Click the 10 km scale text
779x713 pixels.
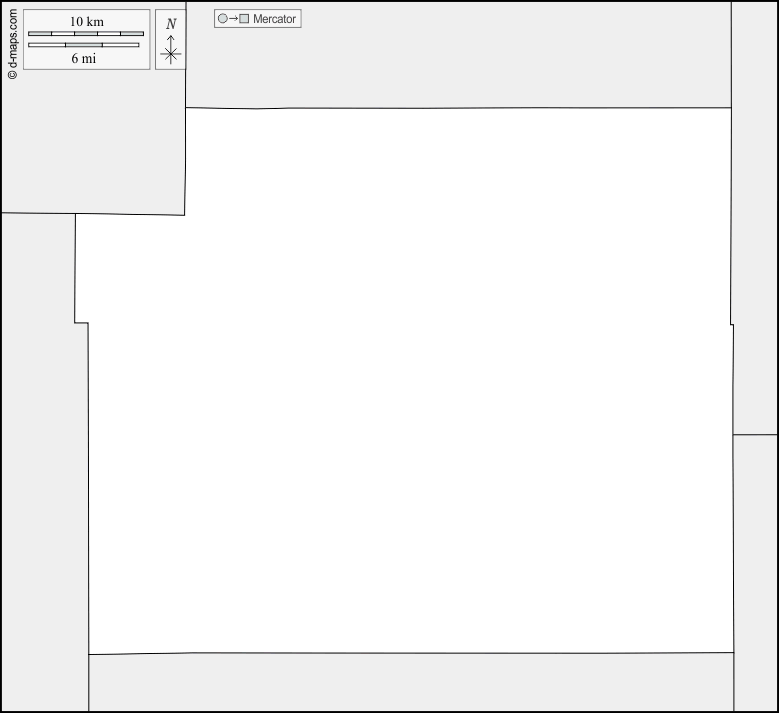click(x=86, y=22)
